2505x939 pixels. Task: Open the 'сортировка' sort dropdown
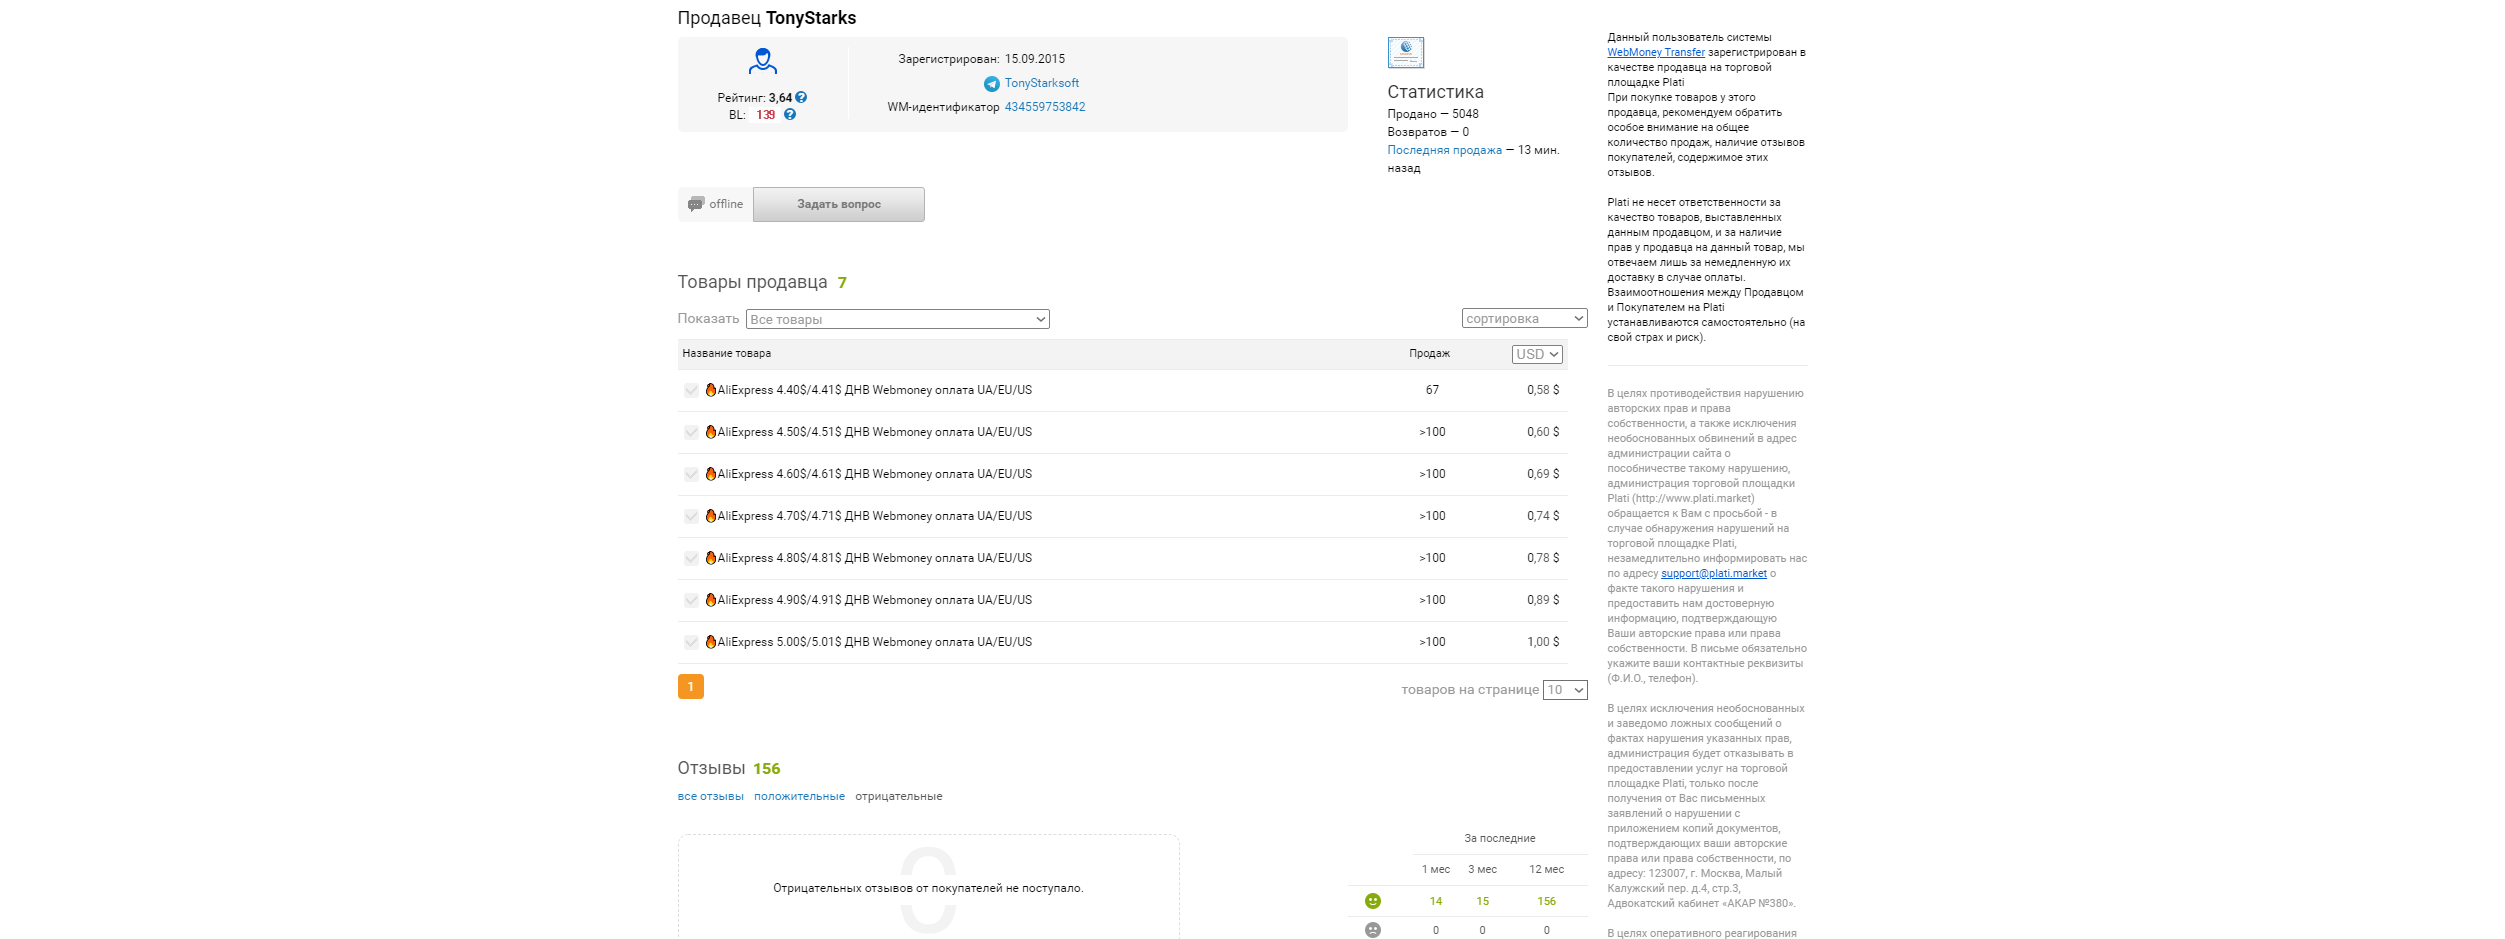tap(1524, 318)
